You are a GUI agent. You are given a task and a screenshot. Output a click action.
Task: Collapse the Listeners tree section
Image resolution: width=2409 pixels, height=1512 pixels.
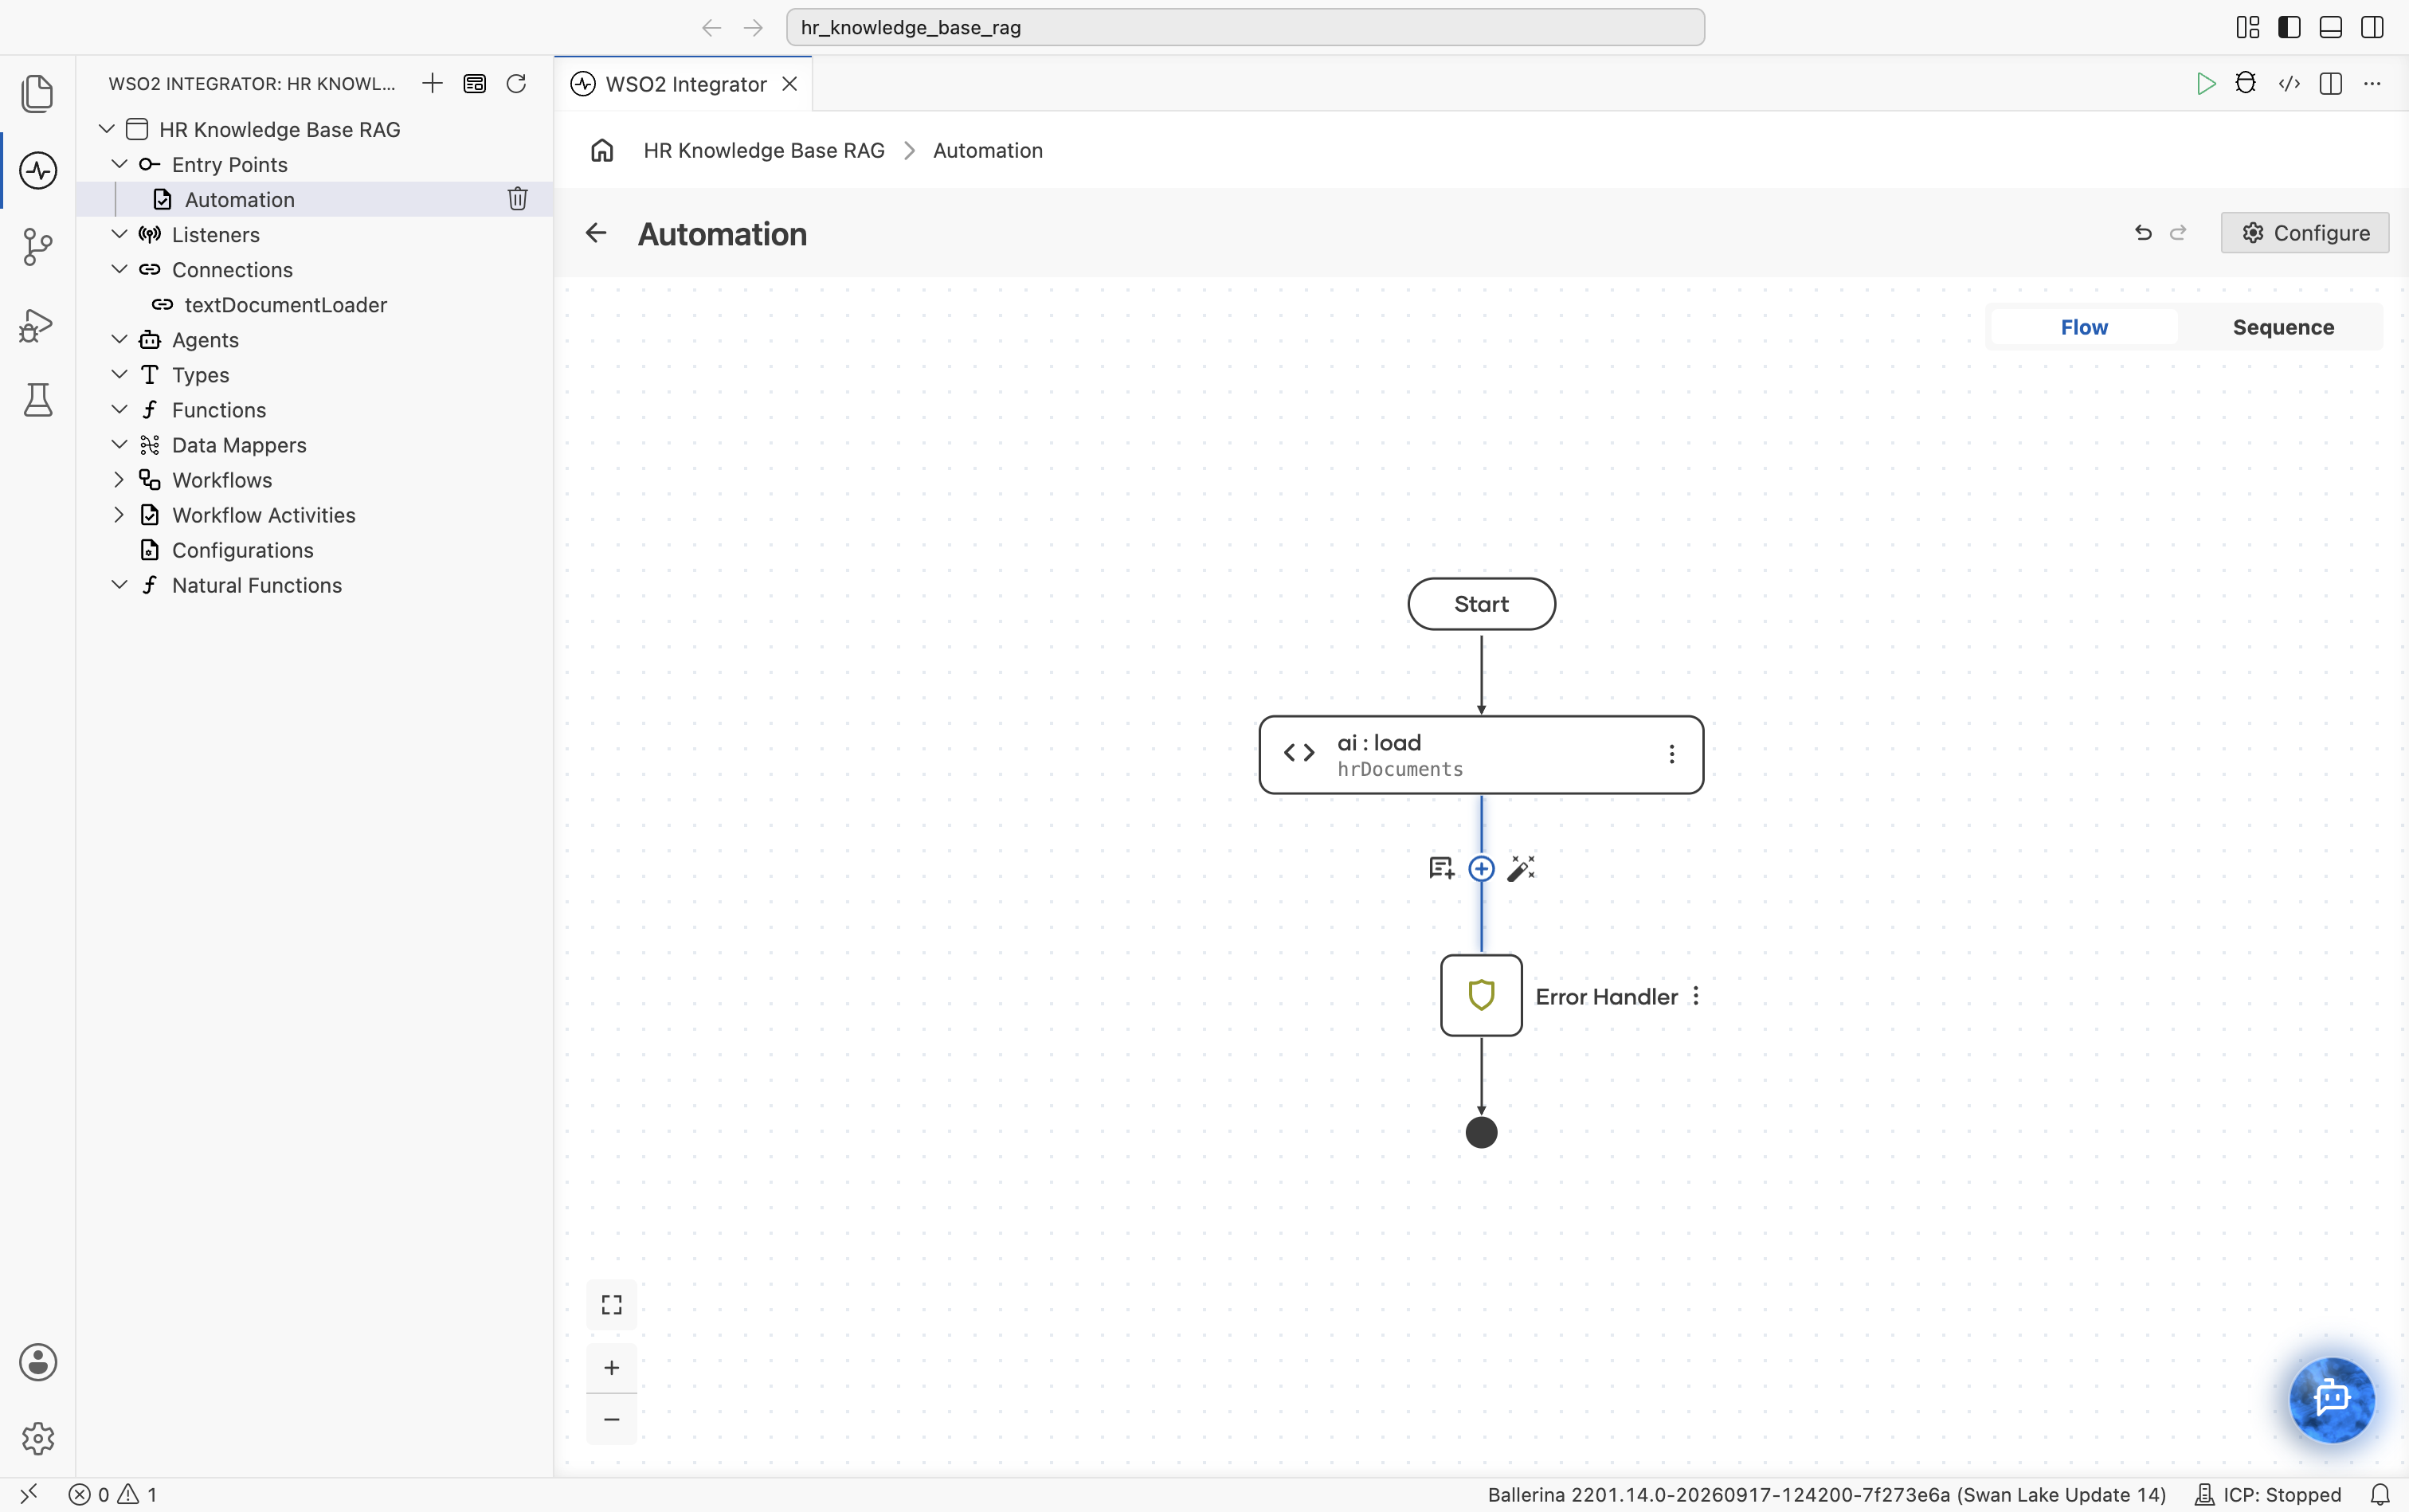[x=119, y=234]
